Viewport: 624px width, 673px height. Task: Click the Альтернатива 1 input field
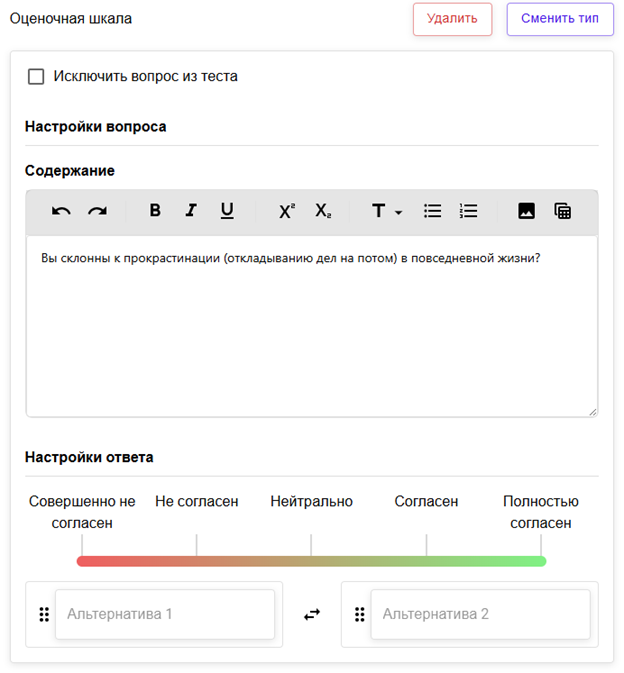coord(165,614)
